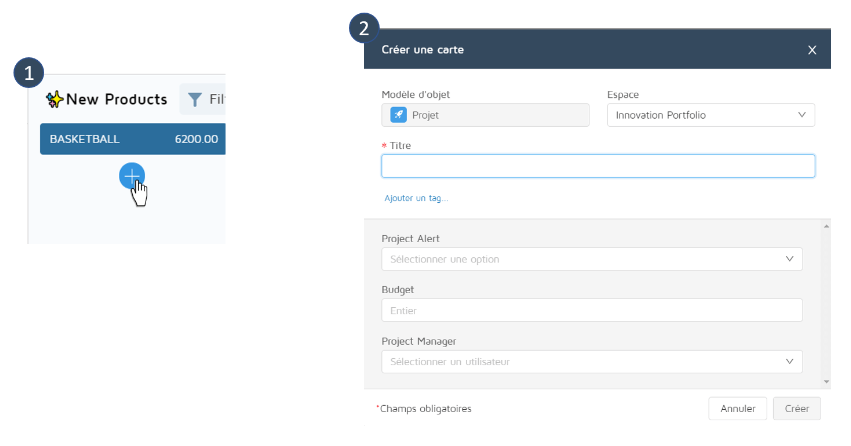This screenshot has width=851, height=446.
Task: Open the Project Manager user dropdown
Action: (x=591, y=361)
